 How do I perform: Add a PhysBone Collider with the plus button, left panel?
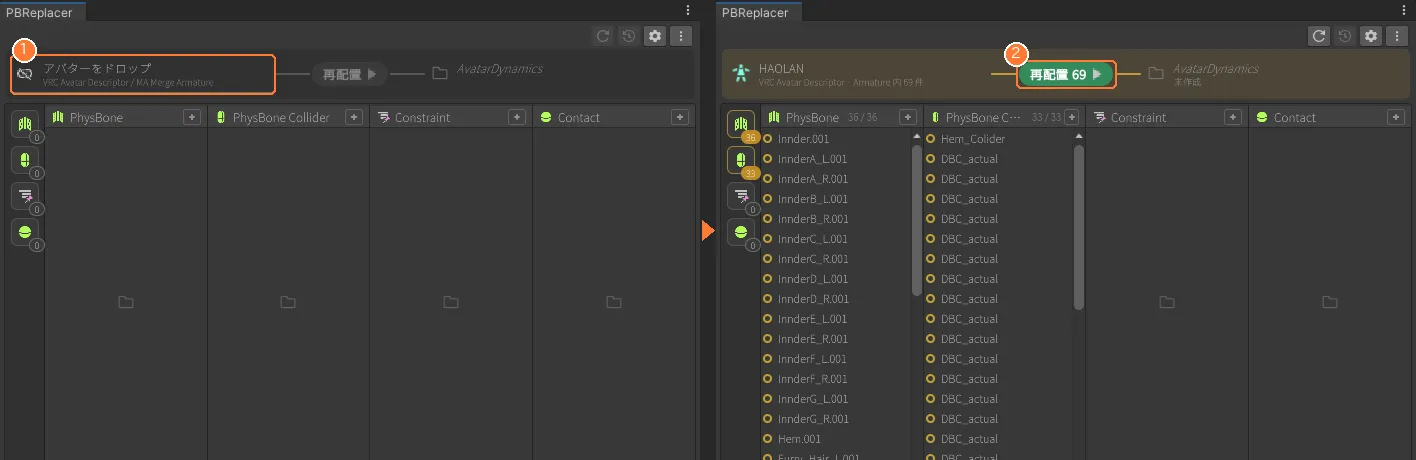354,117
